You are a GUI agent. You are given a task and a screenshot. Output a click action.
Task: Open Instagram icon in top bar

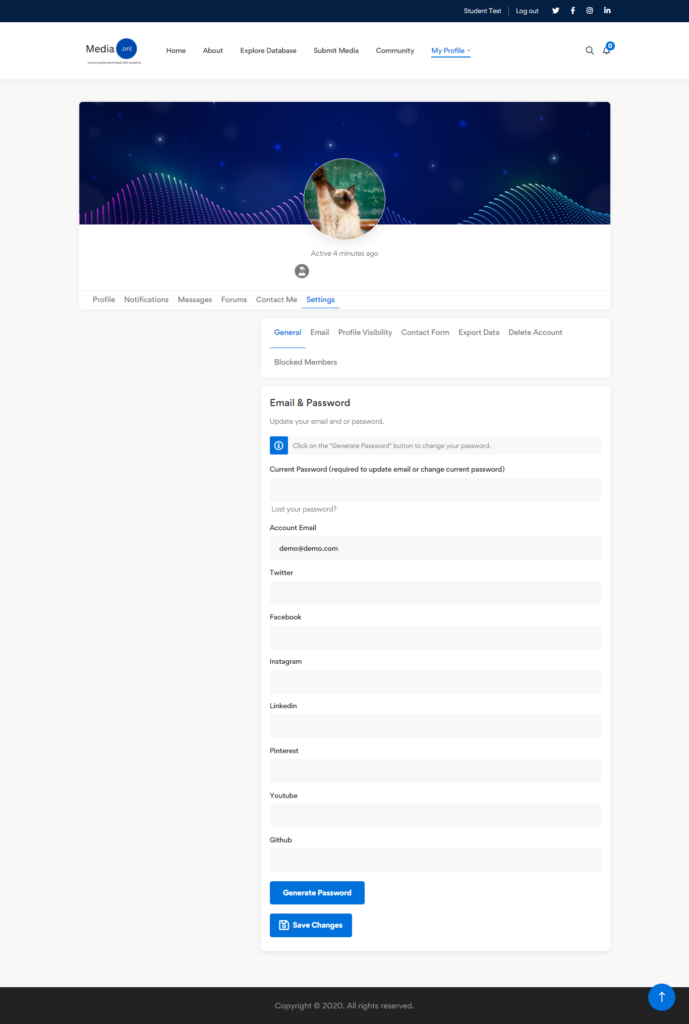[590, 11]
